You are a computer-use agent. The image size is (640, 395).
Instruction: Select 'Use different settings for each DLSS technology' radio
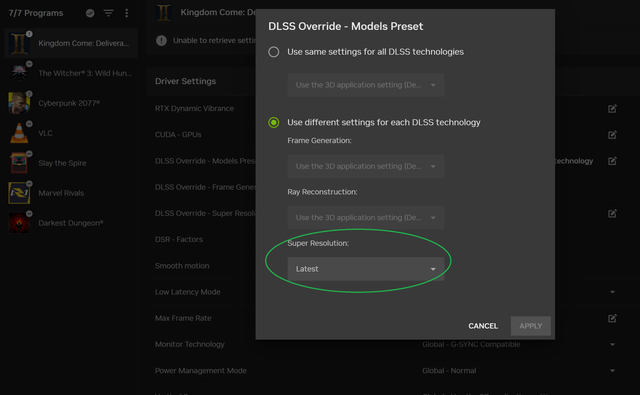tap(273, 122)
